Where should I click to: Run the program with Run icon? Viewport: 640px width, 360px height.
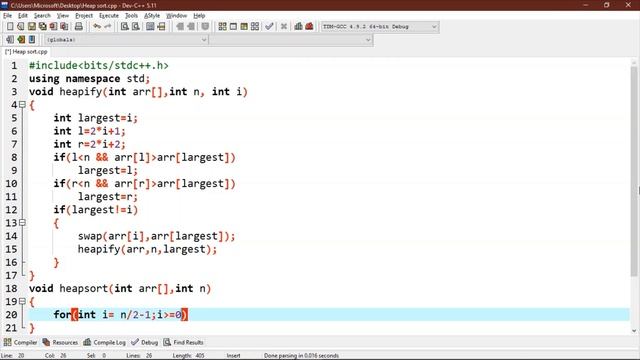pyautogui.click(x=233, y=27)
